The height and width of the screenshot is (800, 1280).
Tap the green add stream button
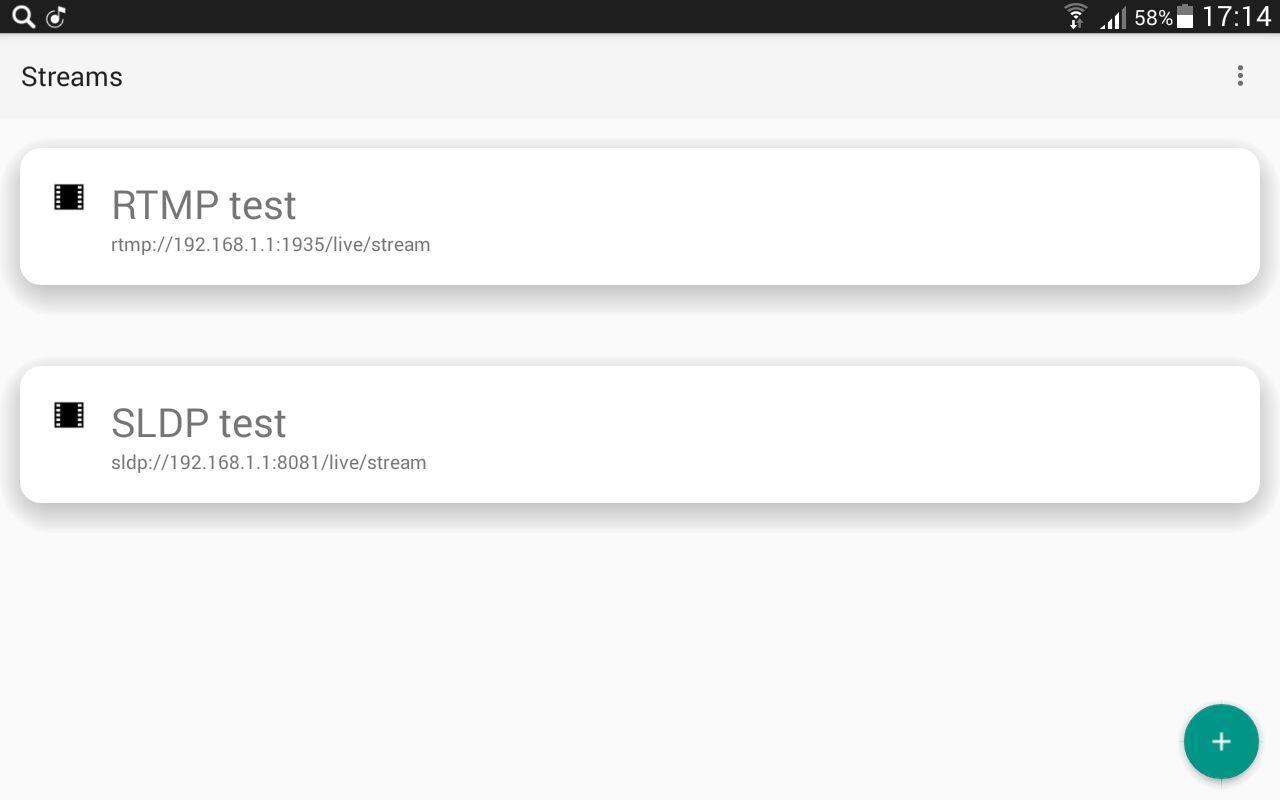[1221, 741]
